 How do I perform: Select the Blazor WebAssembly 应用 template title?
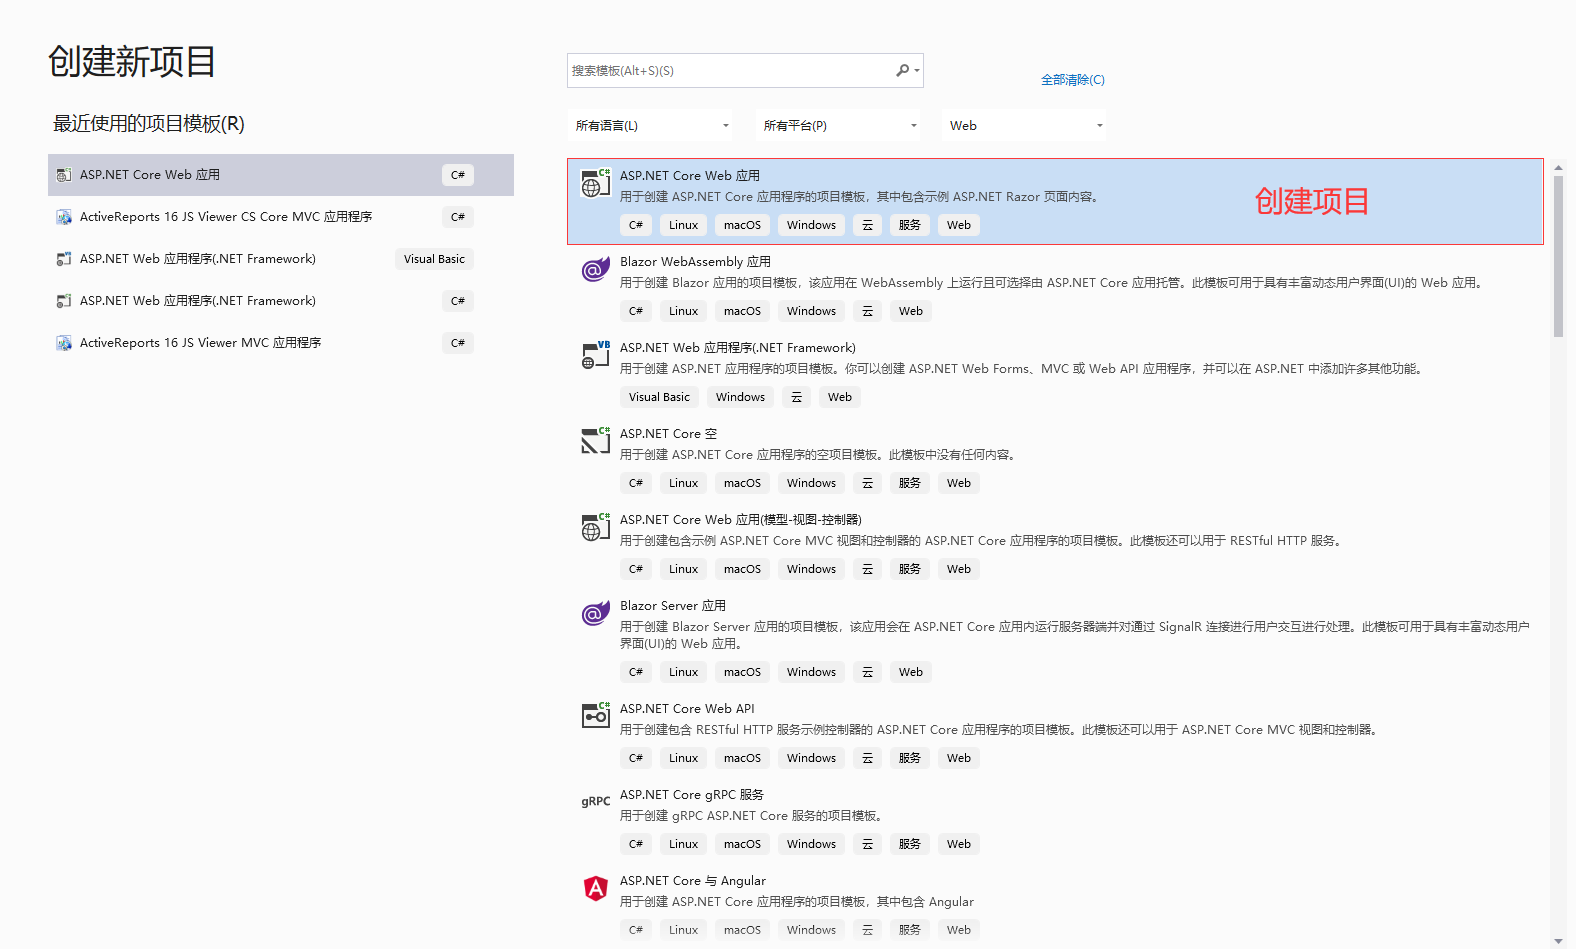[x=695, y=262]
